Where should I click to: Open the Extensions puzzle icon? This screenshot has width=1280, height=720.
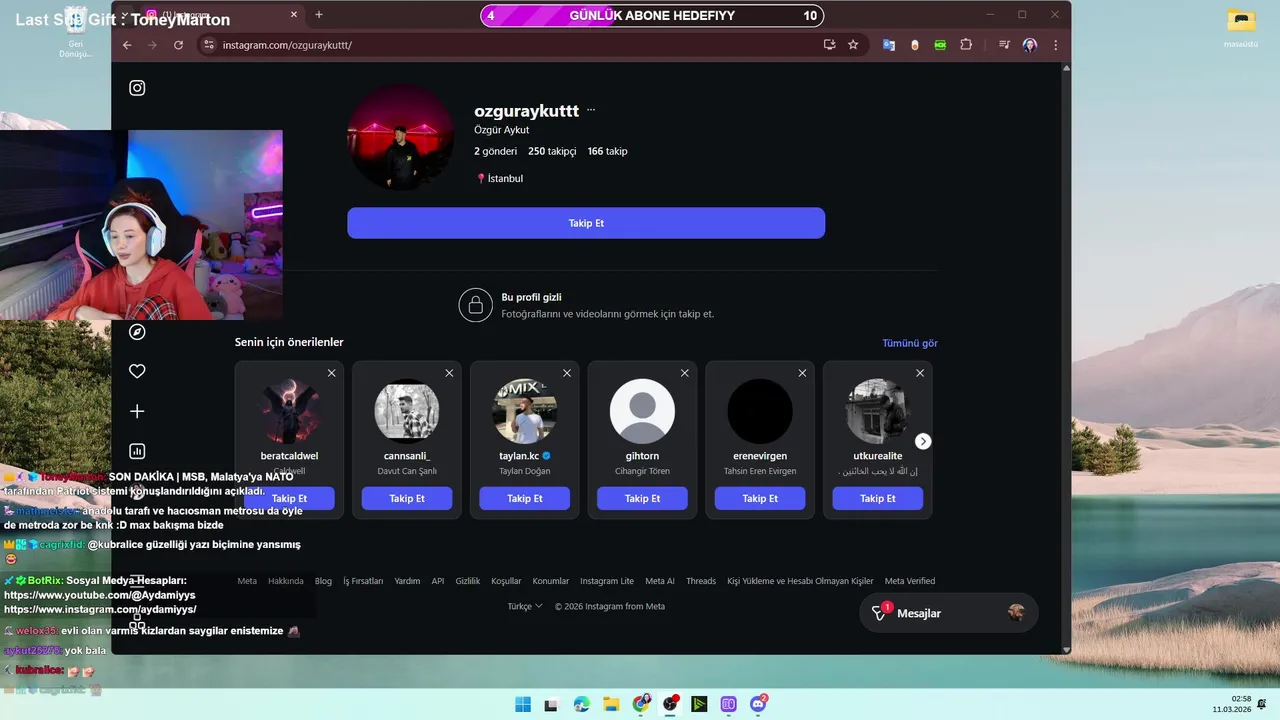[966, 45]
